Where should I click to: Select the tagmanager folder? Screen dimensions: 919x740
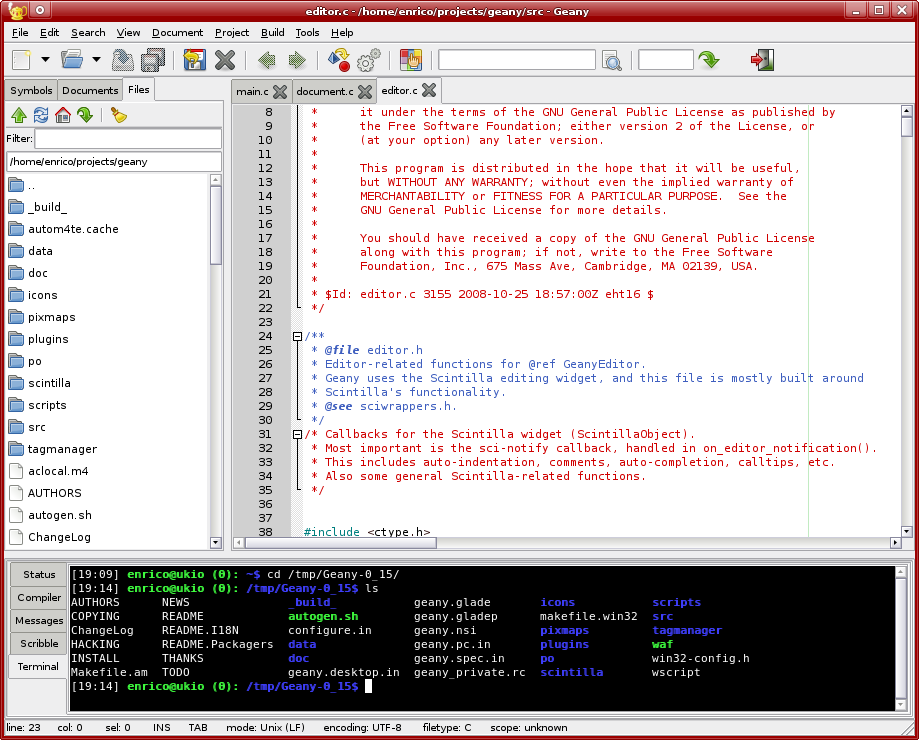(x=107, y=449)
